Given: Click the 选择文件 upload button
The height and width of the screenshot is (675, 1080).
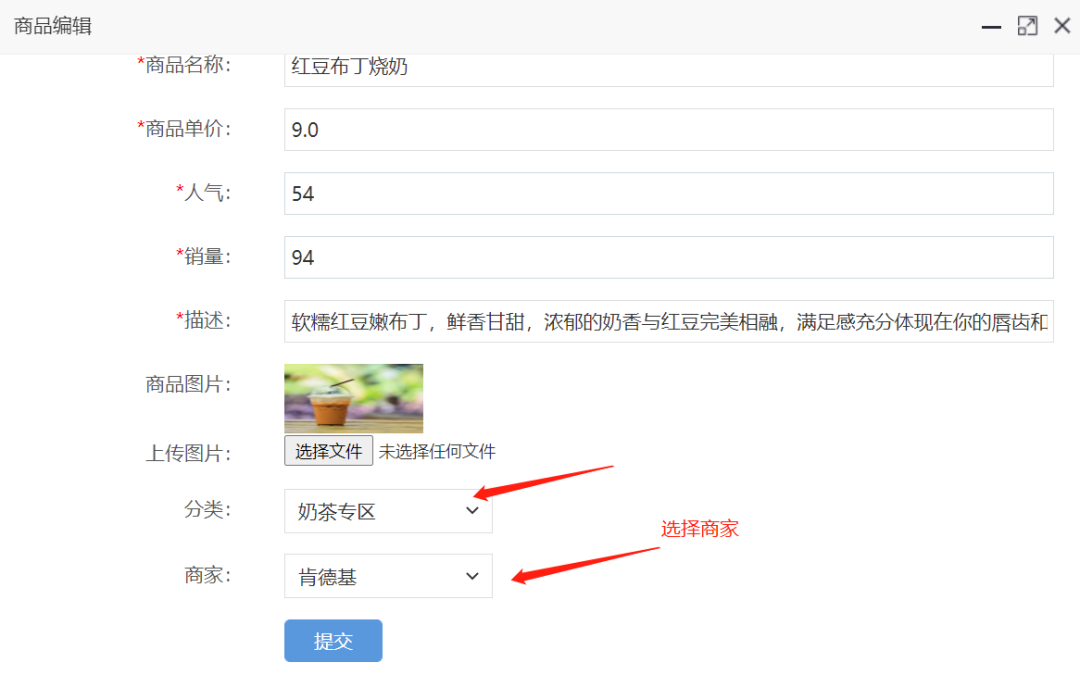Looking at the screenshot, I should coord(329,450).
